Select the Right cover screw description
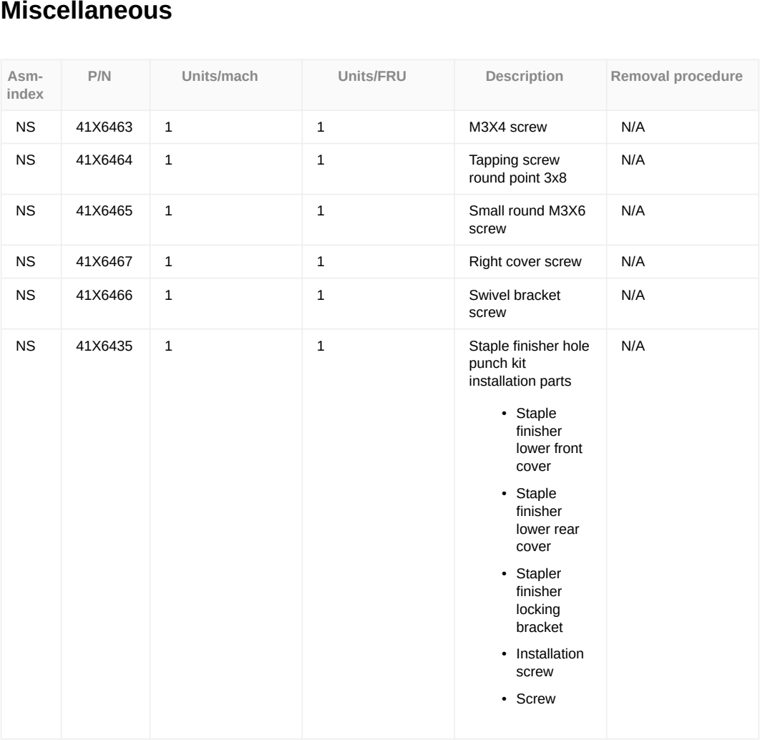Viewport: 760px width, 740px height. coord(525,262)
